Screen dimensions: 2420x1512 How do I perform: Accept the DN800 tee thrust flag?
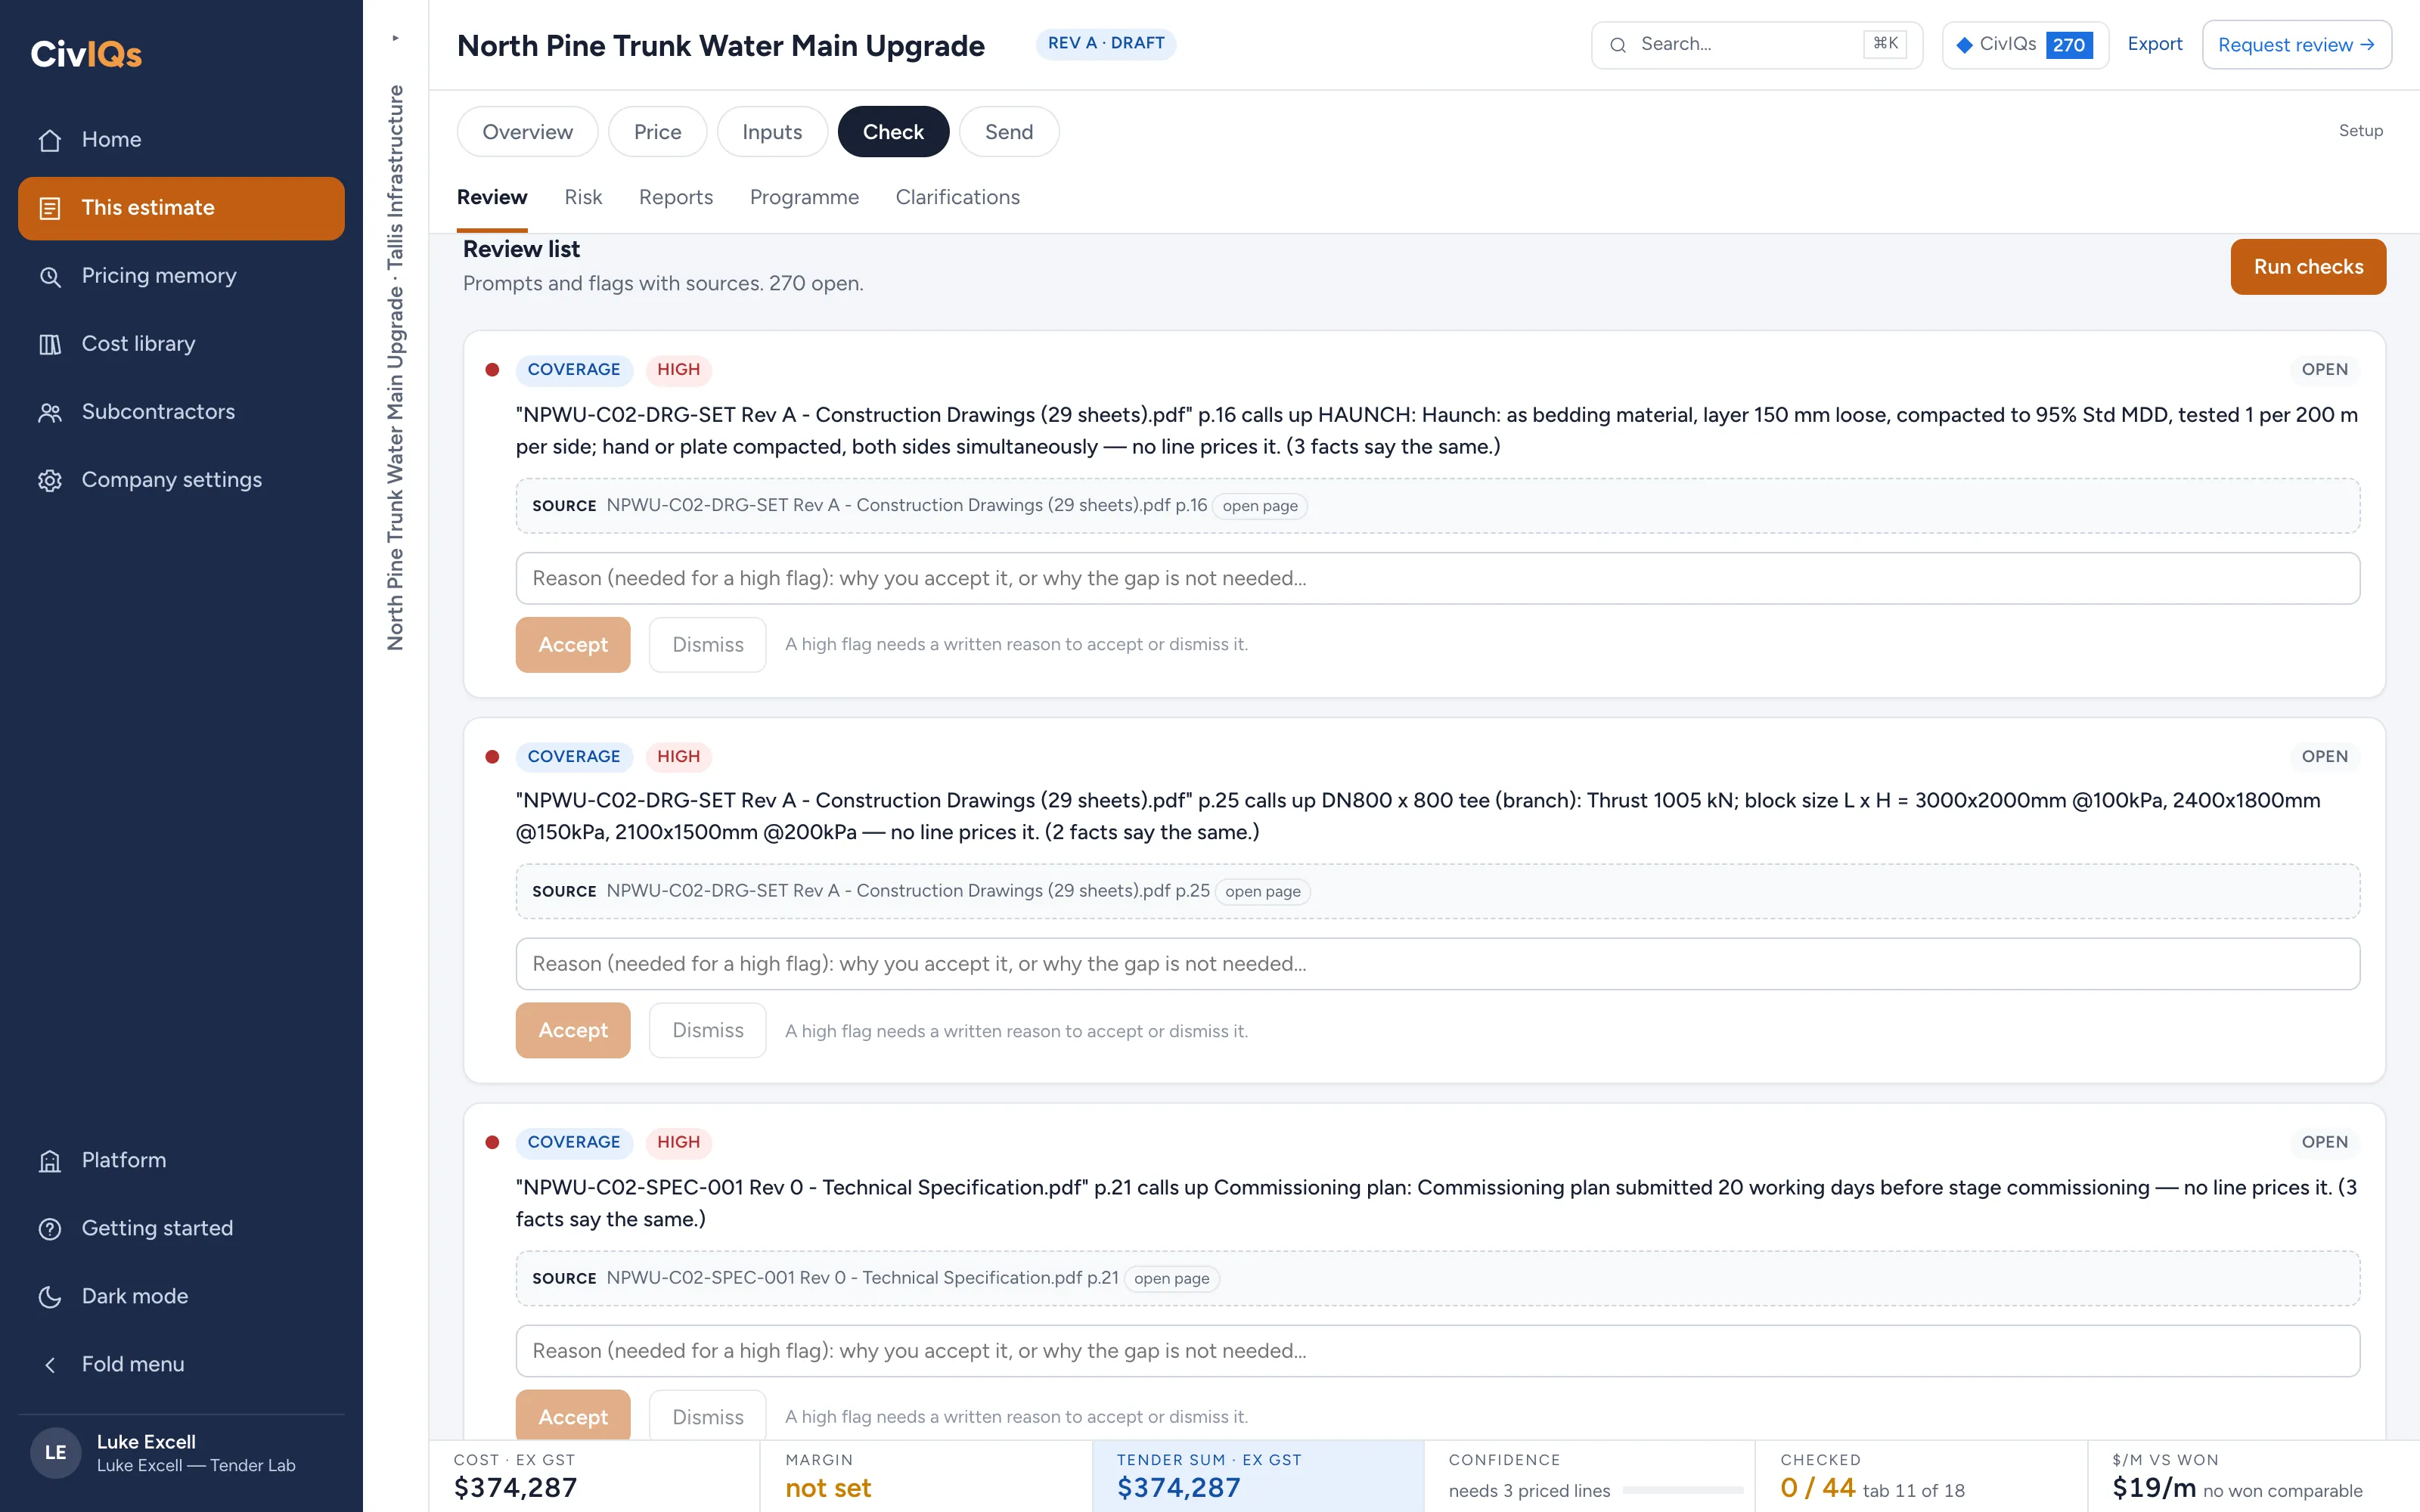pyautogui.click(x=573, y=1031)
